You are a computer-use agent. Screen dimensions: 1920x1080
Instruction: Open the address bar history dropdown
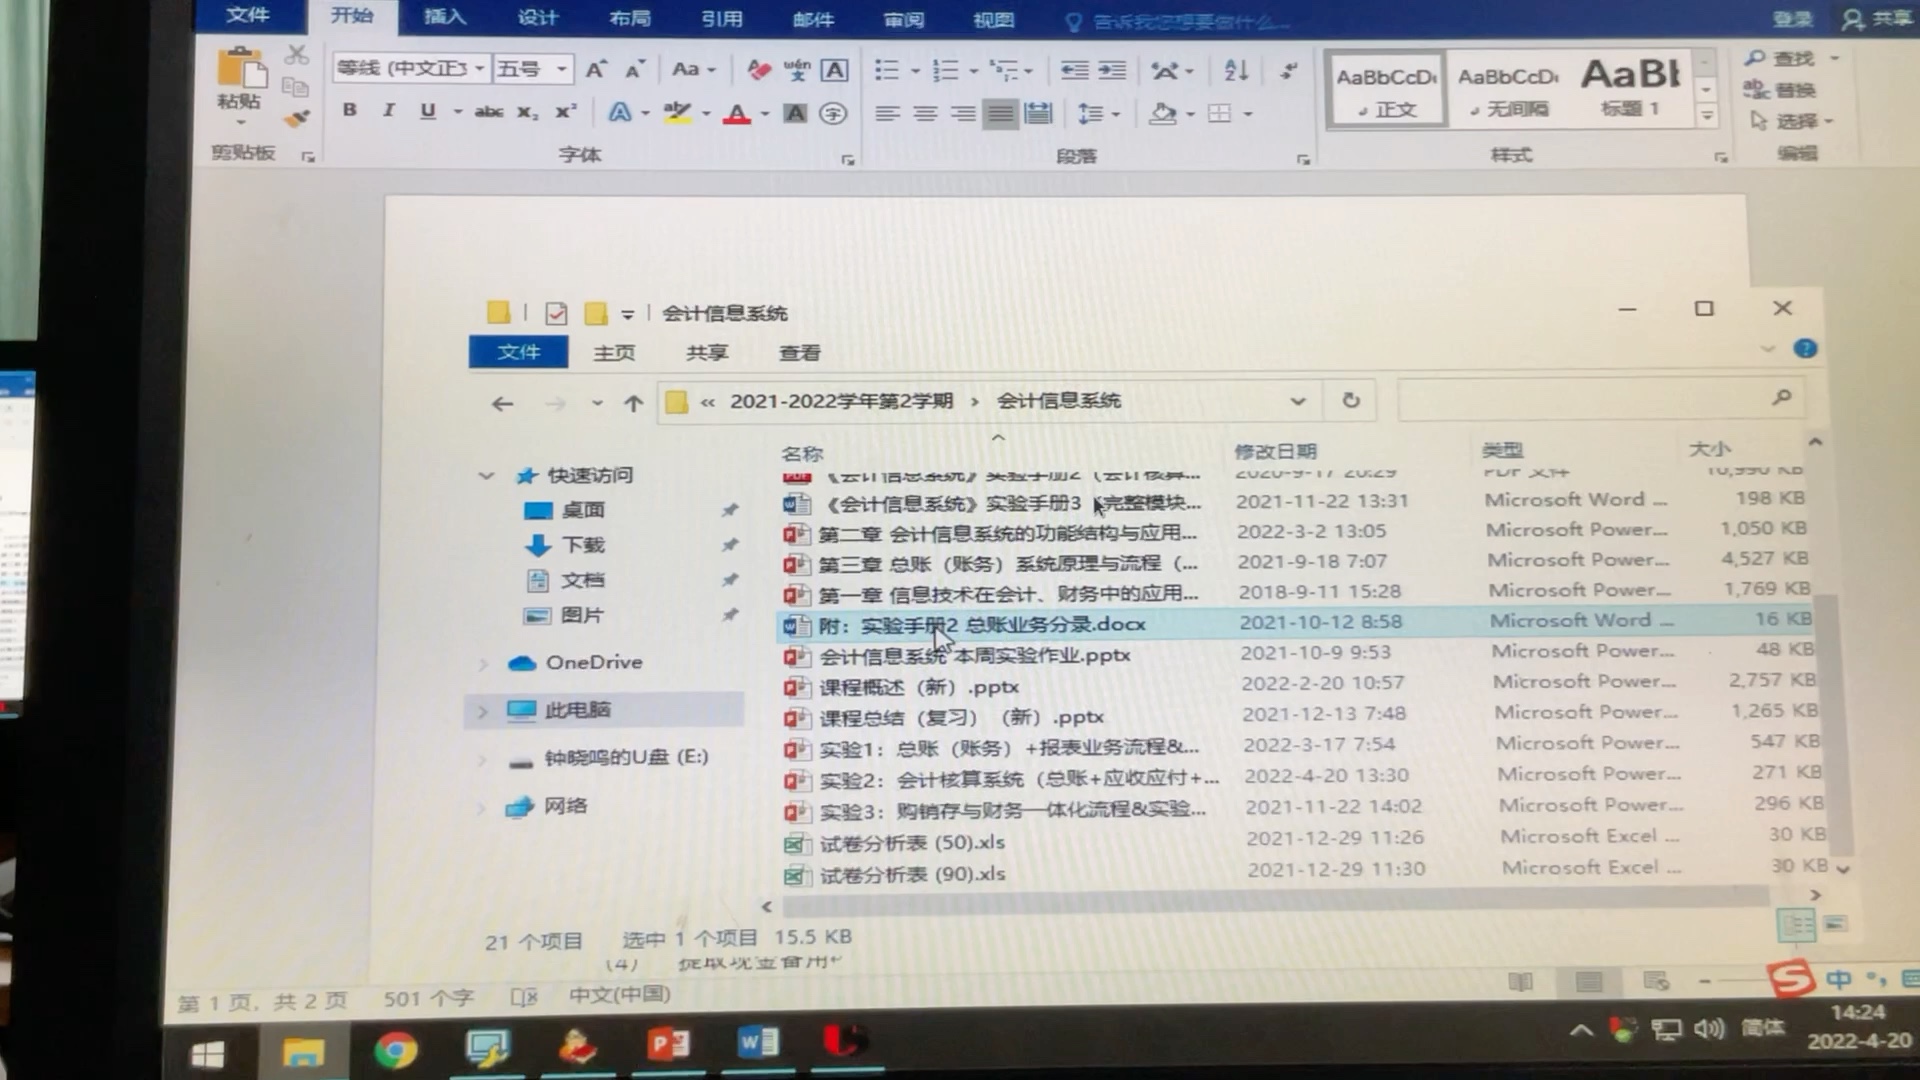[x=1298, y=401]
